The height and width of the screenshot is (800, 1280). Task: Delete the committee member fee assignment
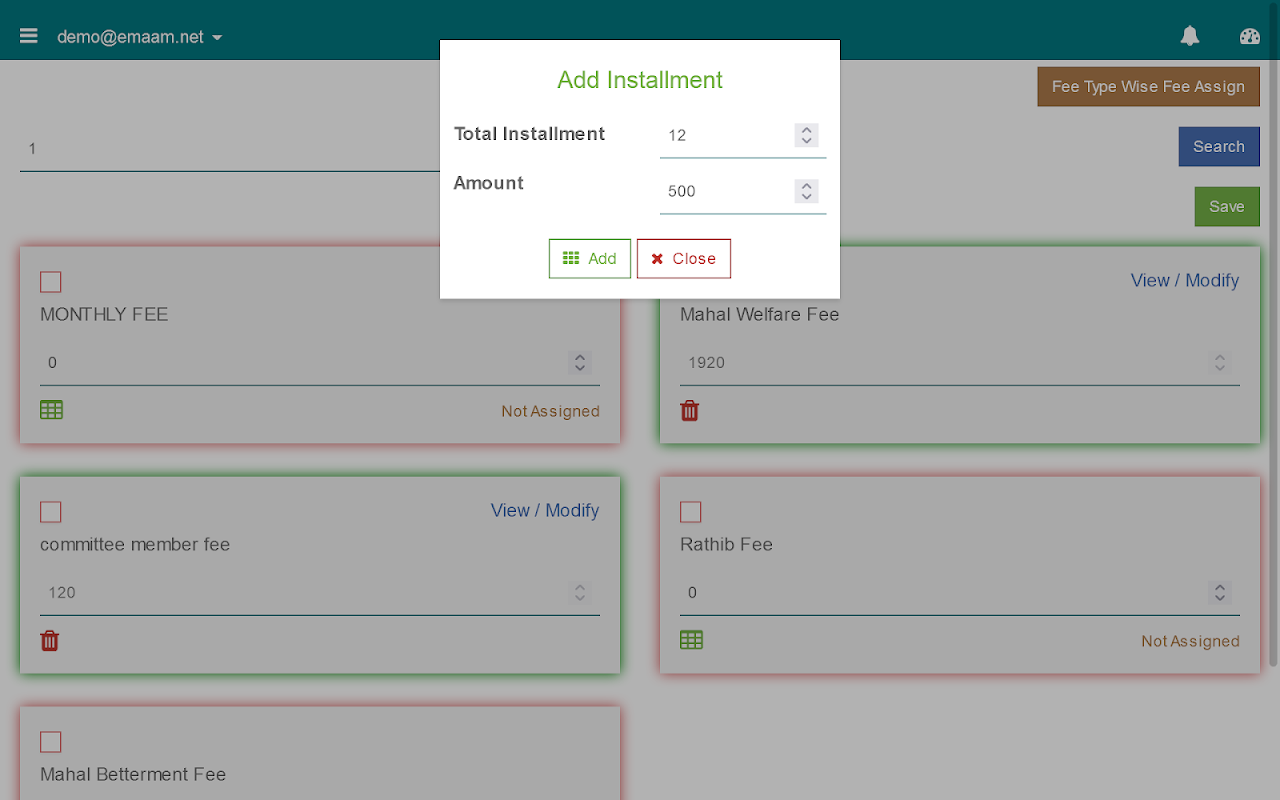[50, 641]
